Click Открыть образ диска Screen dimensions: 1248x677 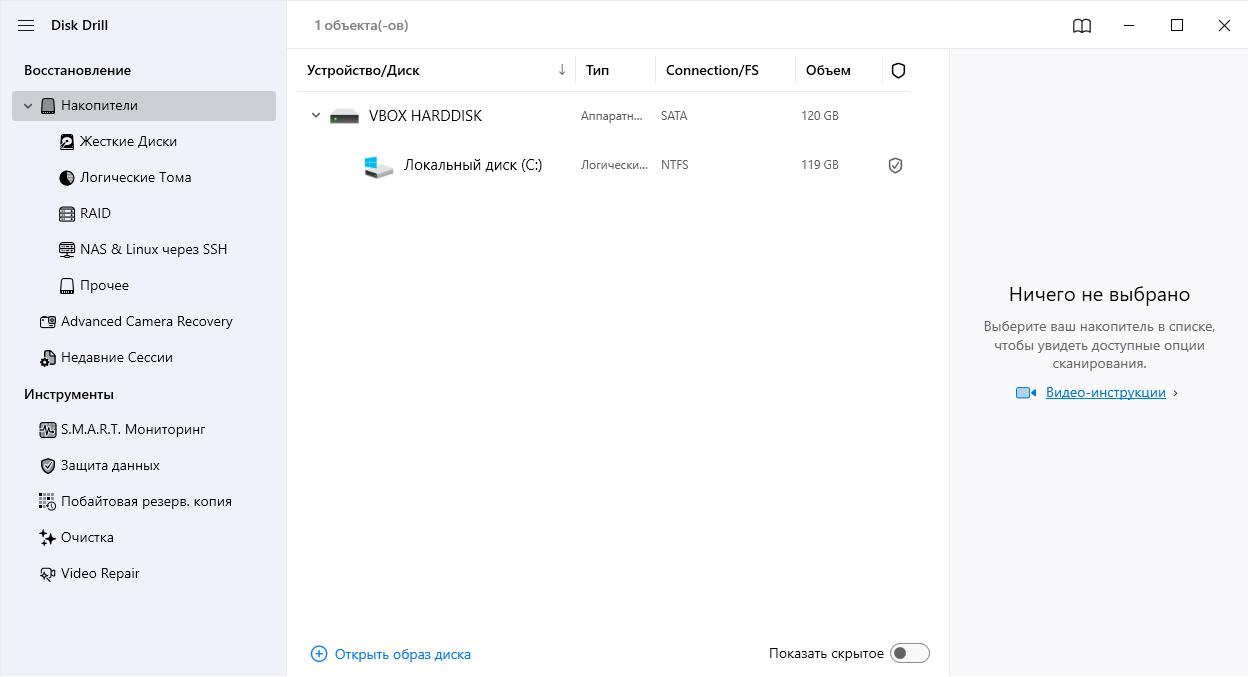[402, 654]
